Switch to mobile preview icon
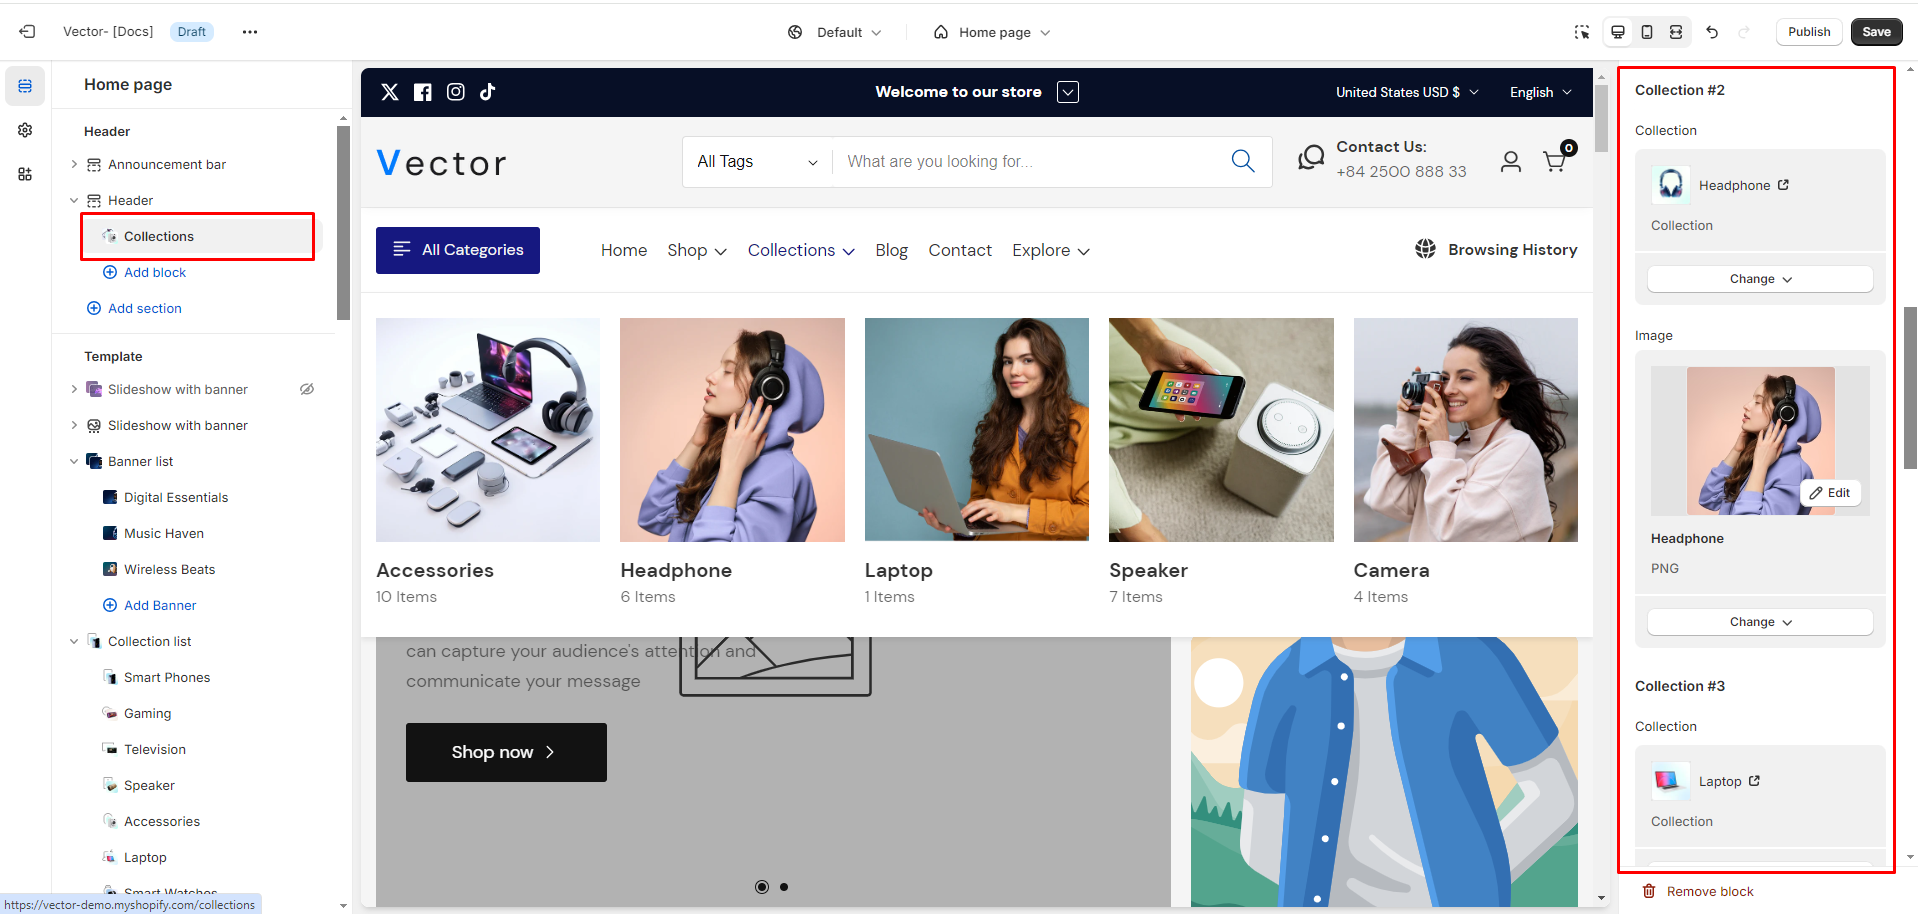Image resolution: width=1918 pixels, height=914 pixels. [x=1647, y=32]
